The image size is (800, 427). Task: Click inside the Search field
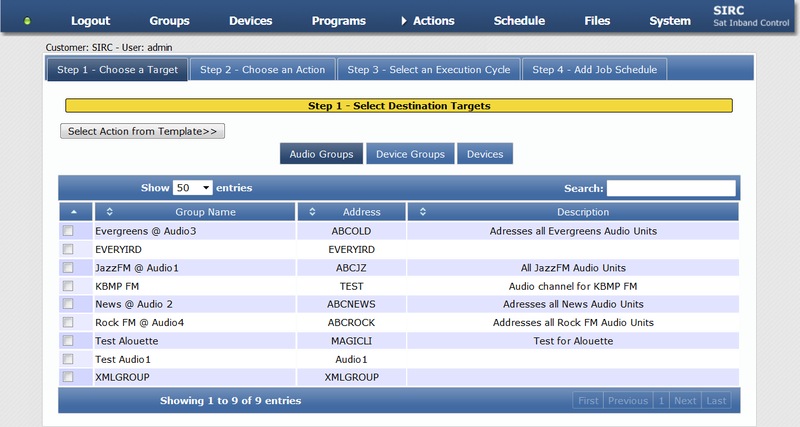(671, 188)
